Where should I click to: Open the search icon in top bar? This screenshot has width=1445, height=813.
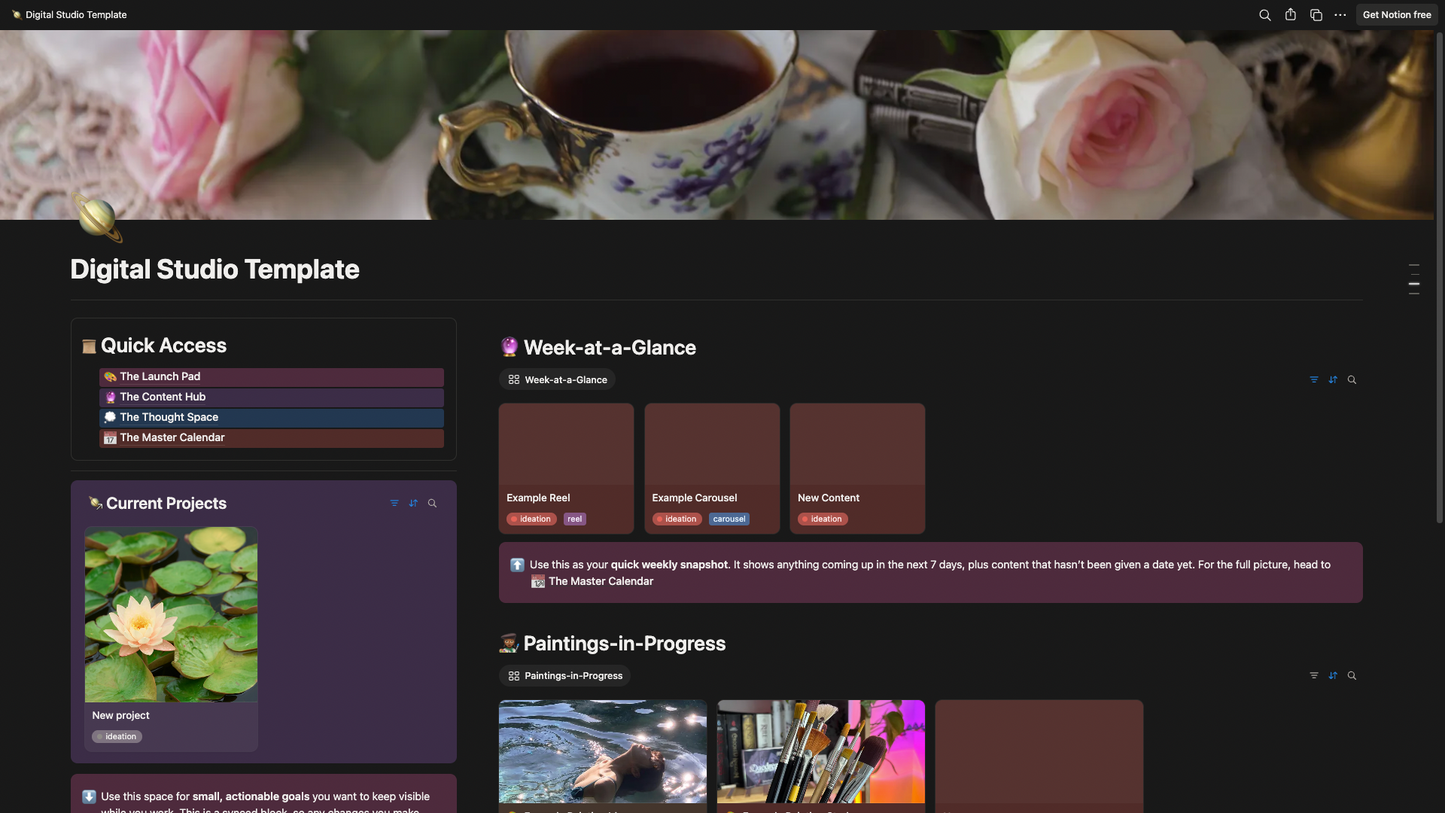point(1264,15)
